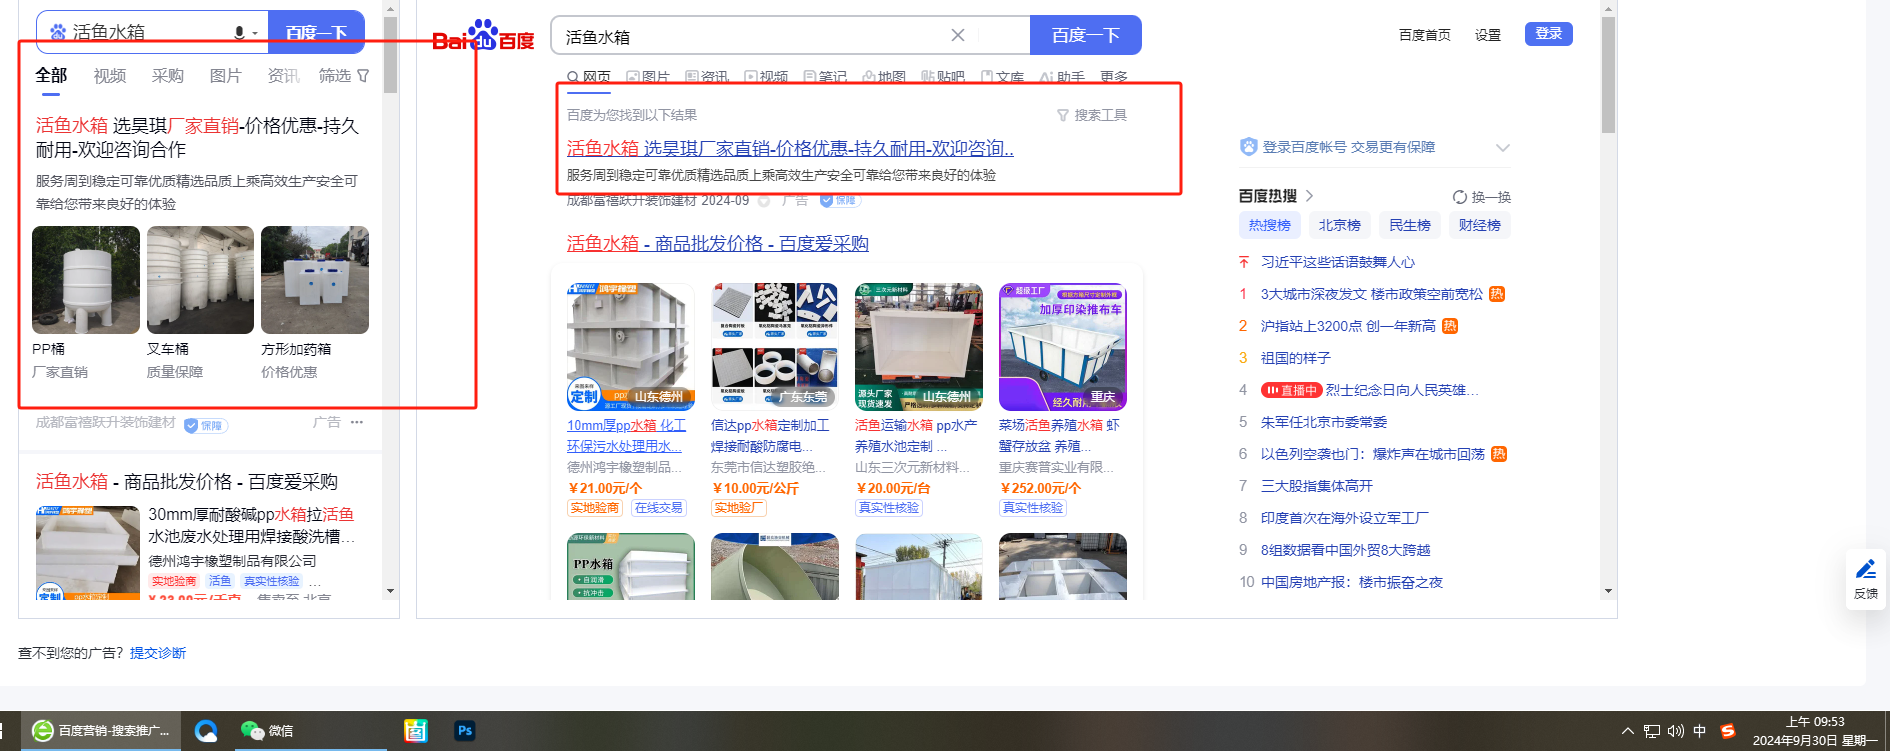Click the 热 badge beside 沪指站上3200点
This screenshot has width=1890, height=751.
pos(1450,326)
